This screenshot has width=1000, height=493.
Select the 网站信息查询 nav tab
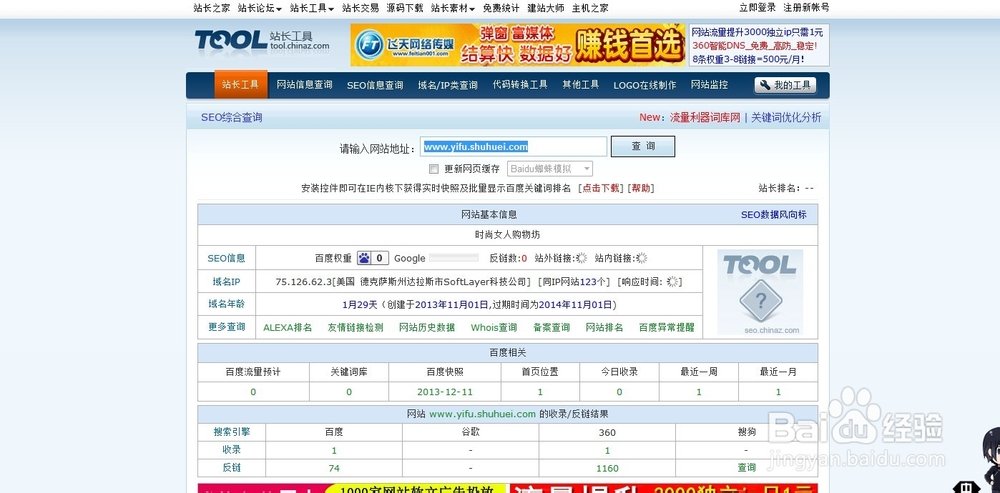pyautogui.click(x=304, y=85)
